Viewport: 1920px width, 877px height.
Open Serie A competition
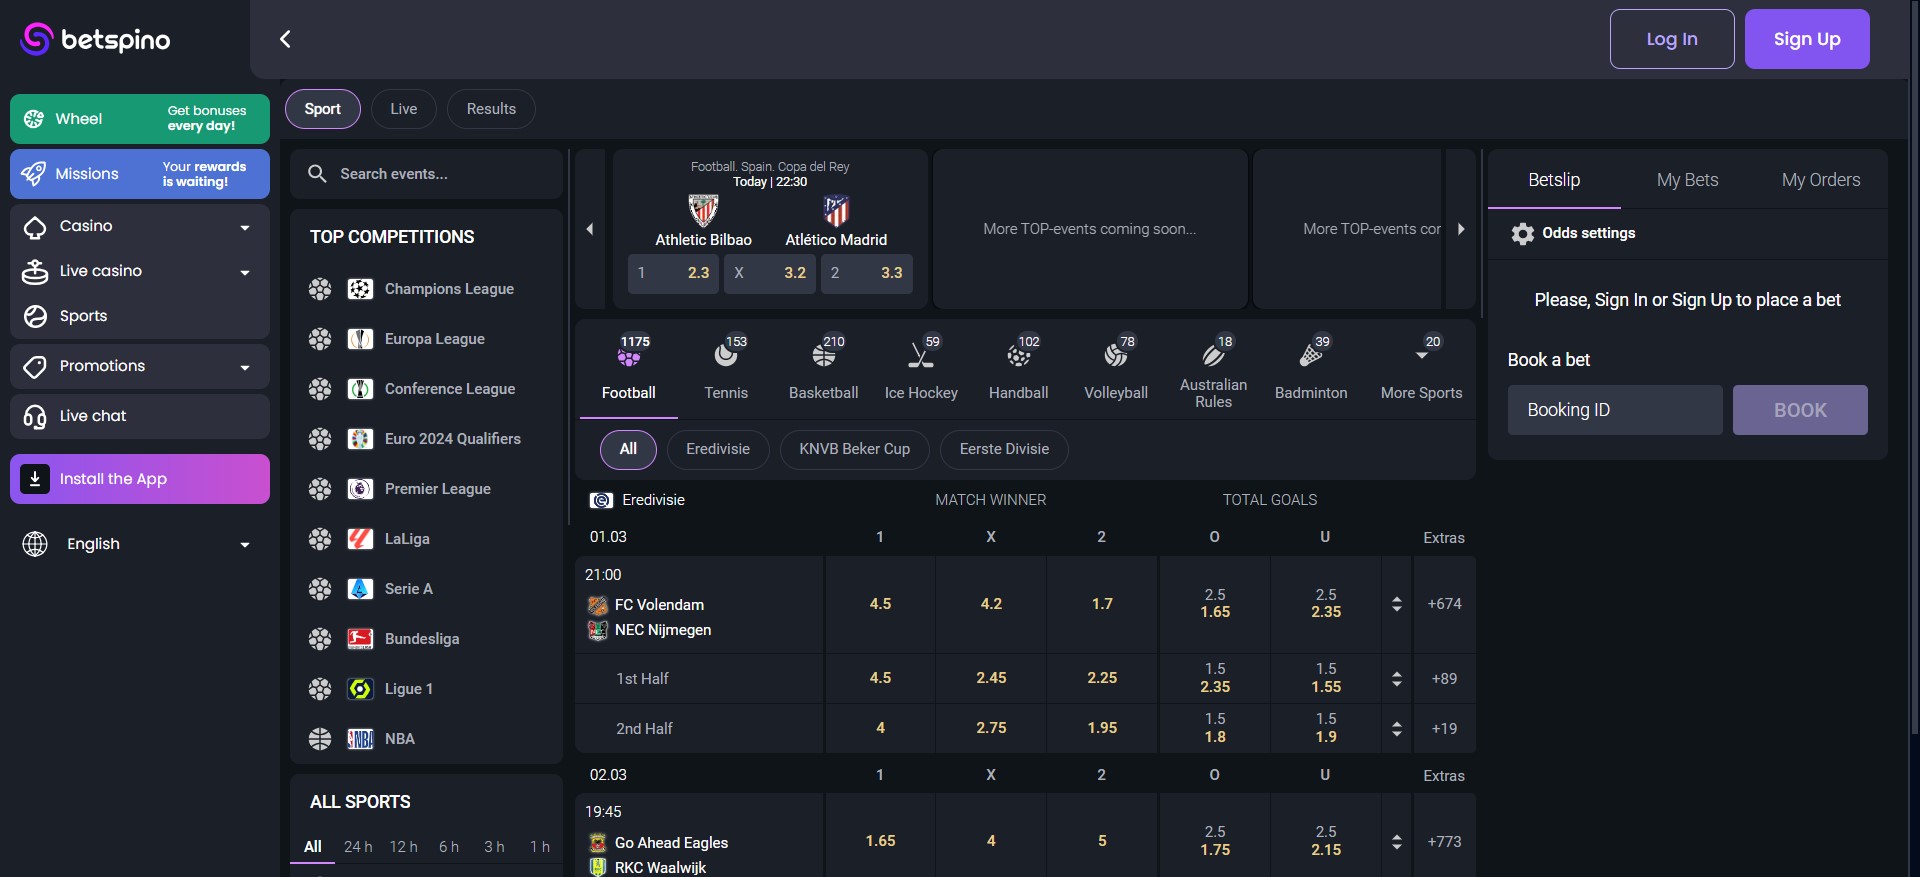click(427, 589)
